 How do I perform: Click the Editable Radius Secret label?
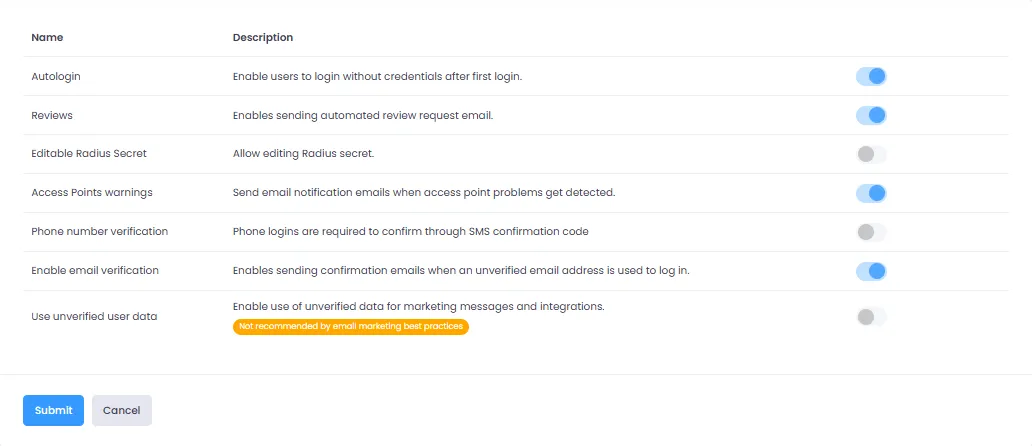click(x=89, y=154)
